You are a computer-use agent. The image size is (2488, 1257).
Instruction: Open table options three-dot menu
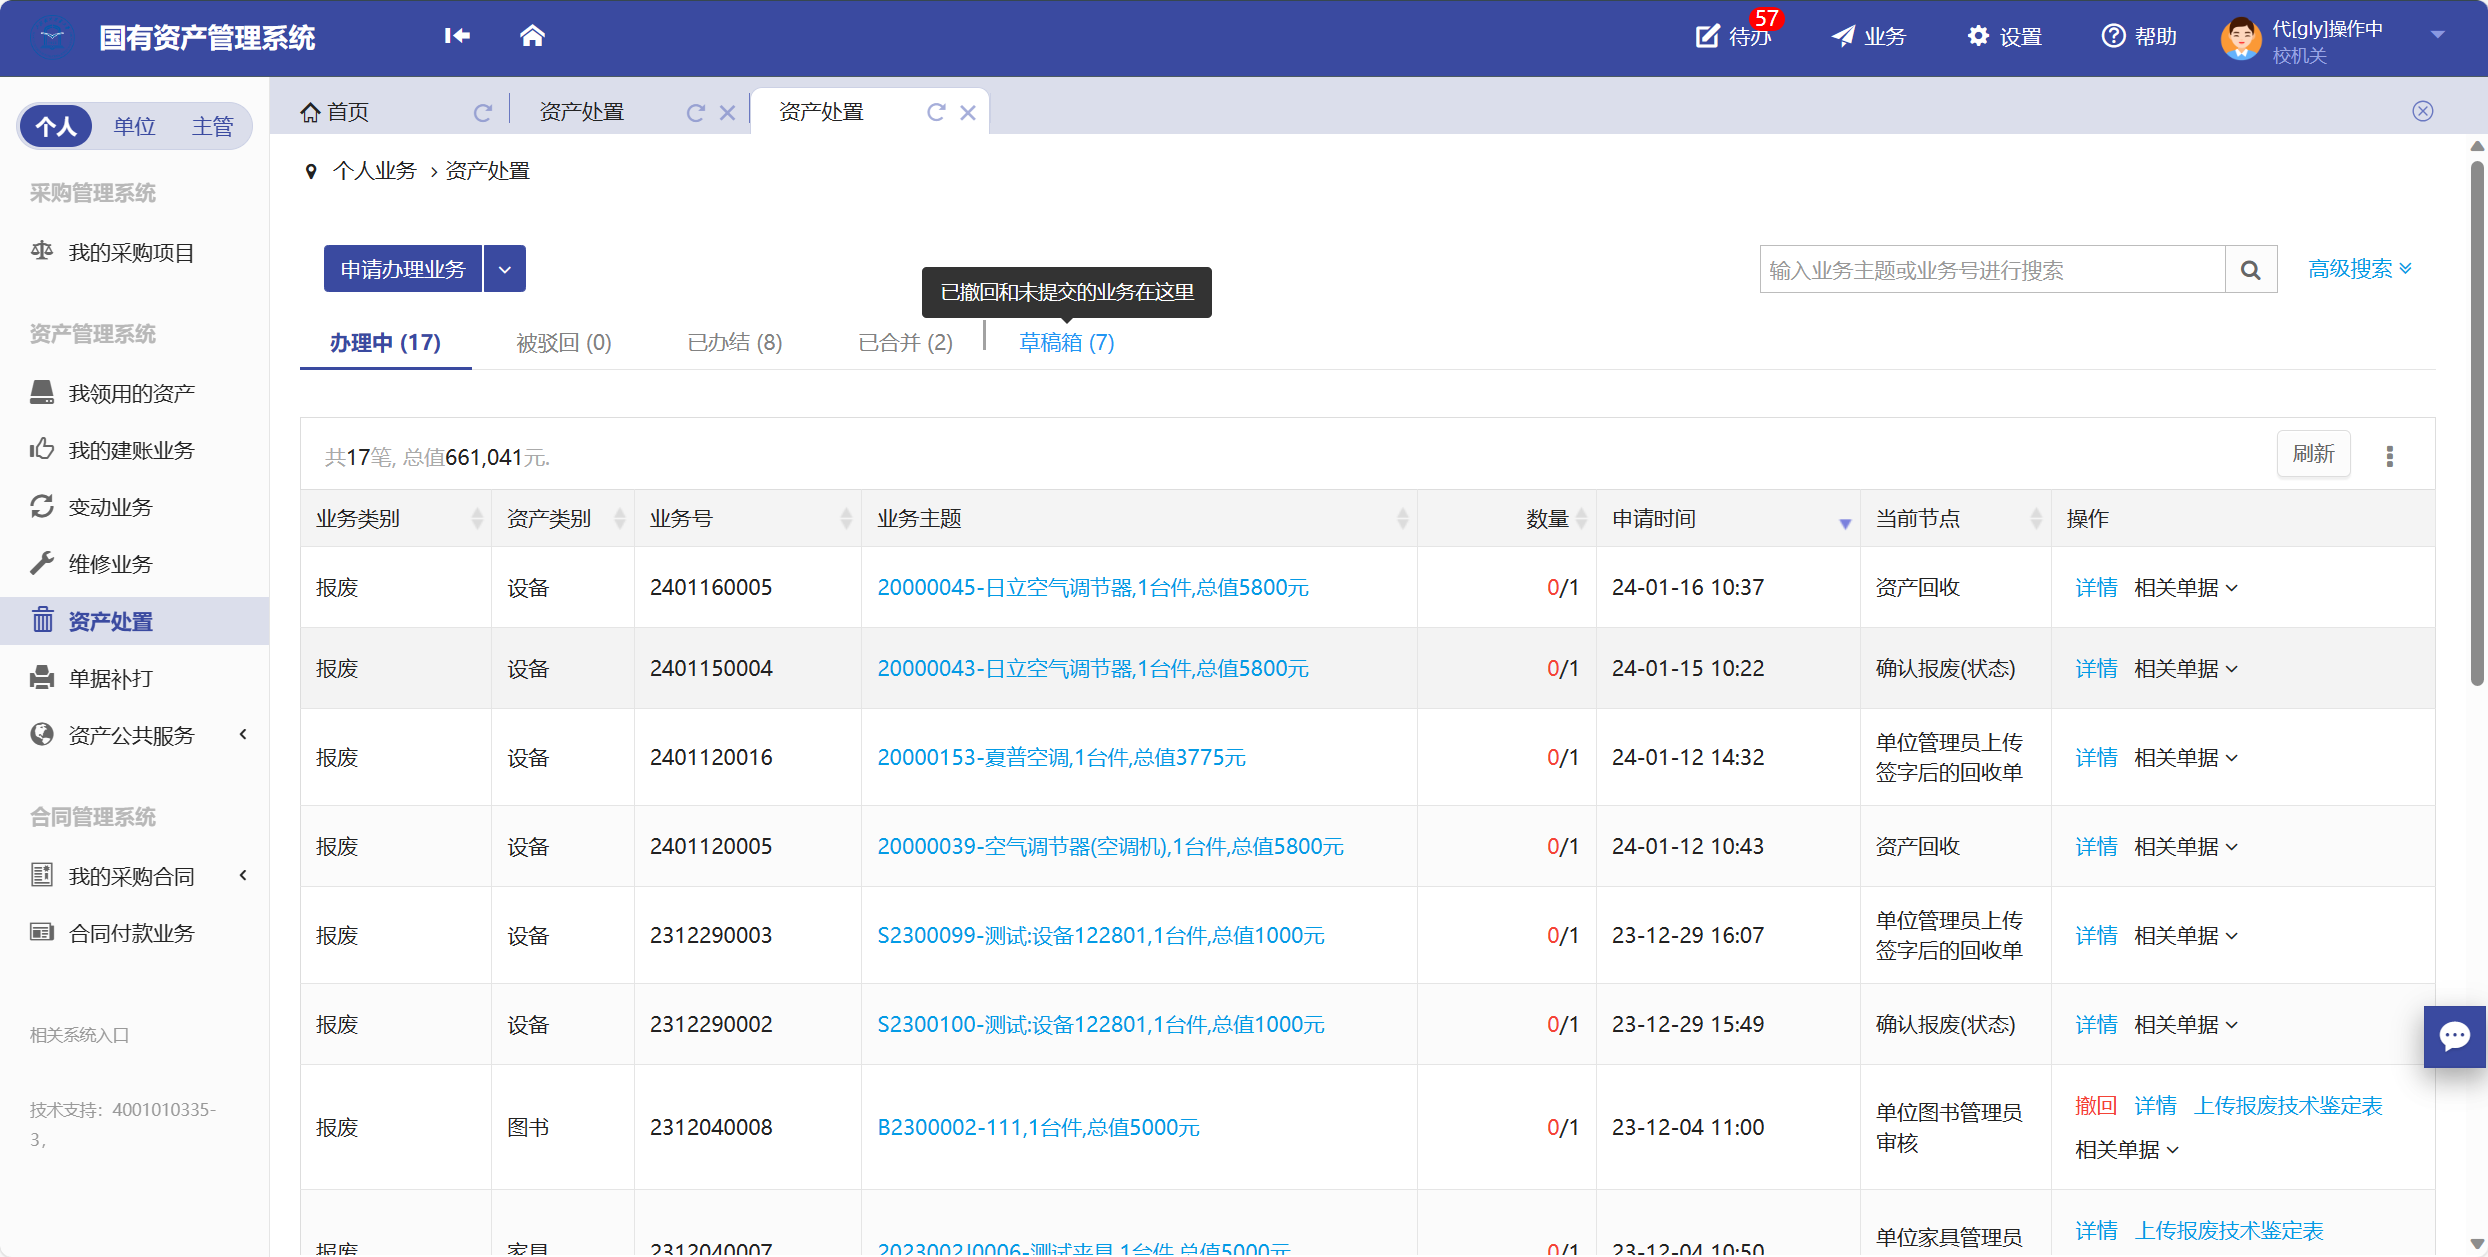2389,456
